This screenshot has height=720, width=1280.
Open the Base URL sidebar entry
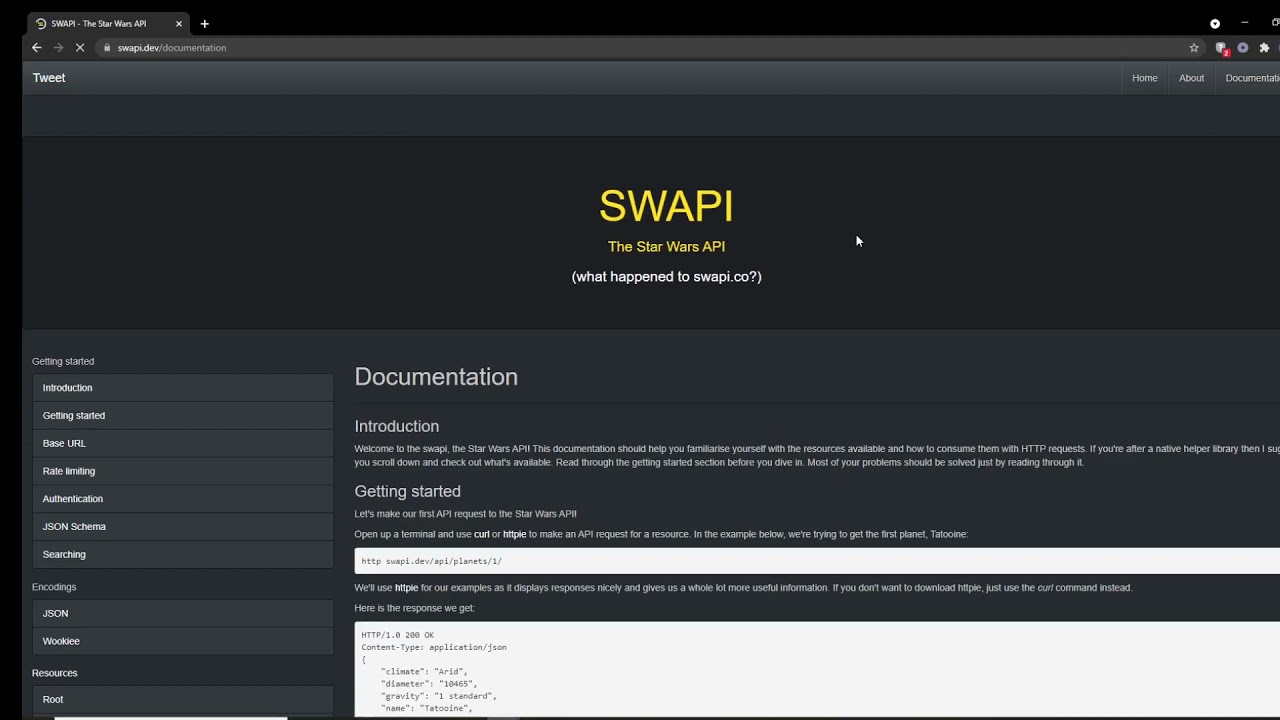[183, 443]
